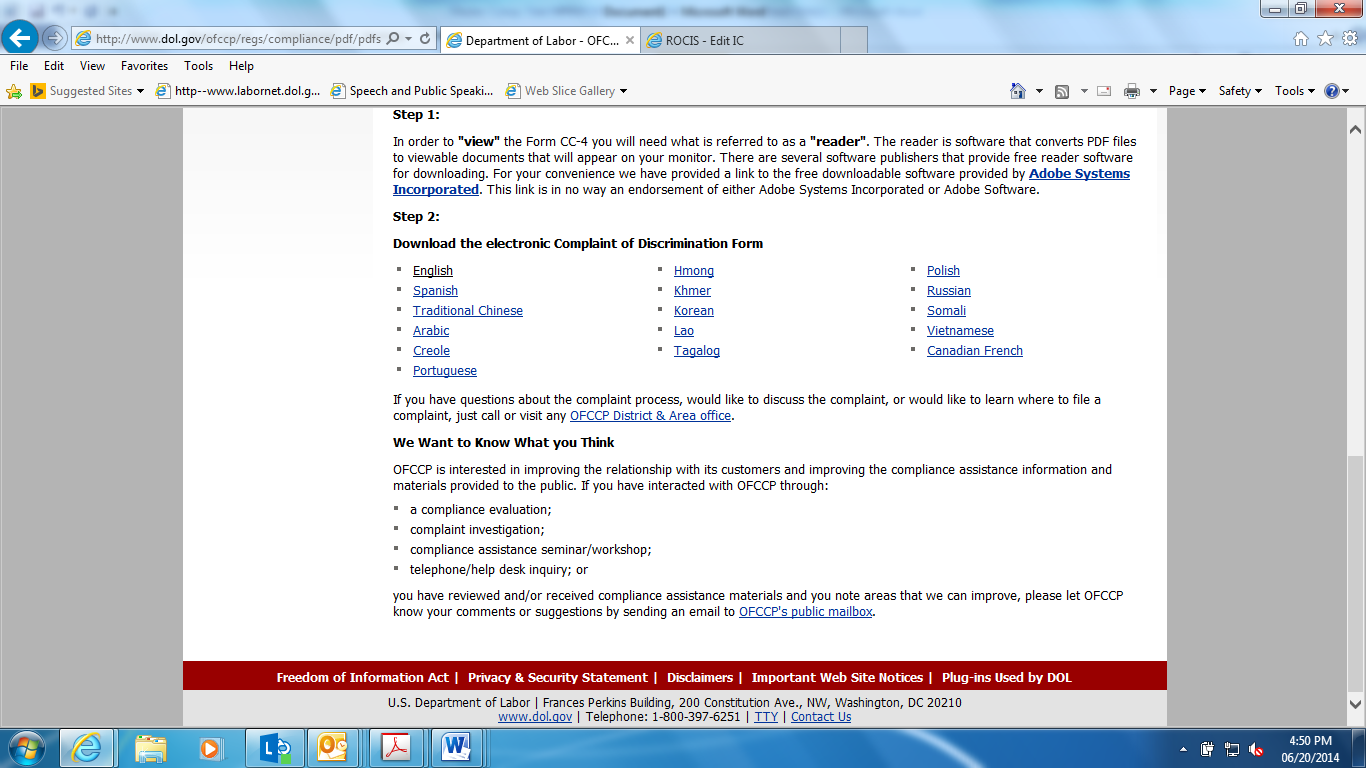Open Microsoft Outlook from the taskbar
The width and height of the screenshot is (1366, 768).
[332, 748]
